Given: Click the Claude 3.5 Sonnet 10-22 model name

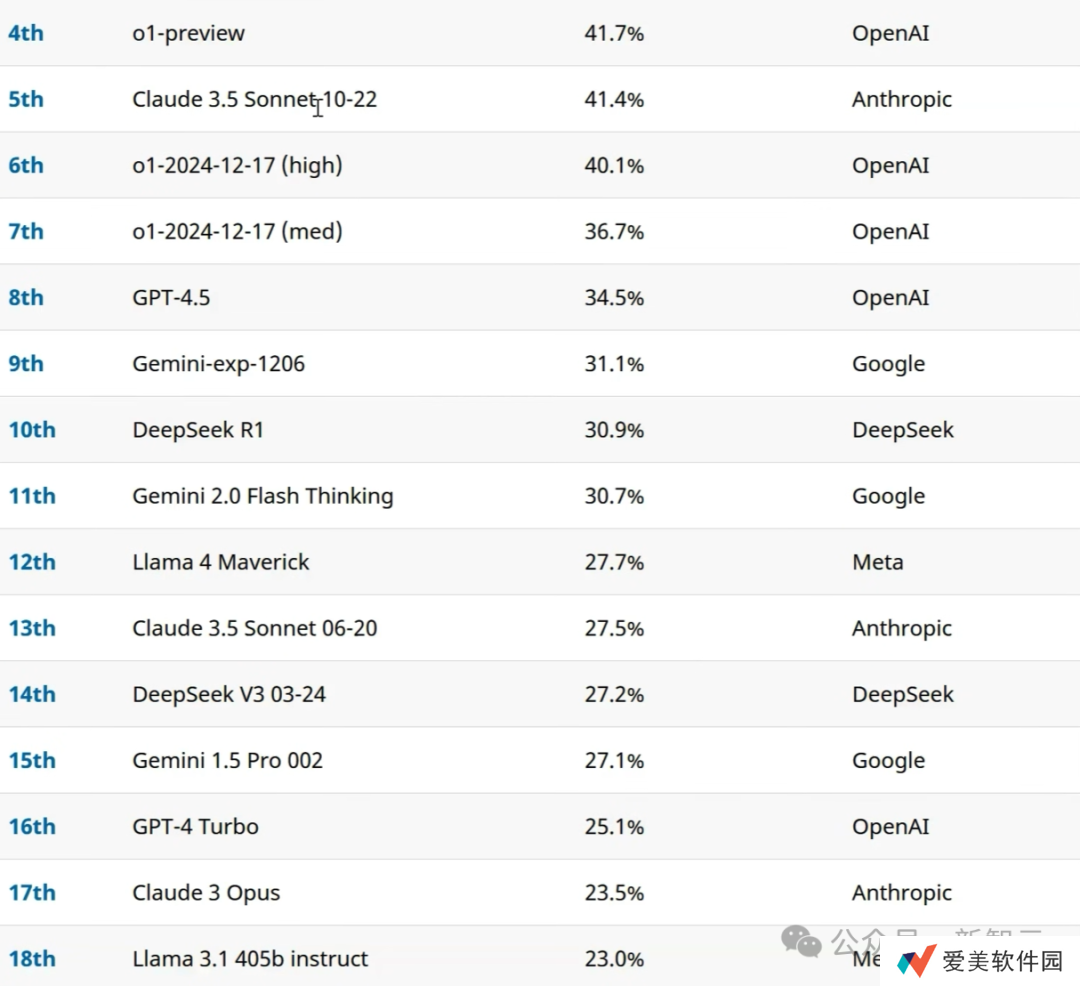Looking at the screenshot, I should (x=254, y=99).
